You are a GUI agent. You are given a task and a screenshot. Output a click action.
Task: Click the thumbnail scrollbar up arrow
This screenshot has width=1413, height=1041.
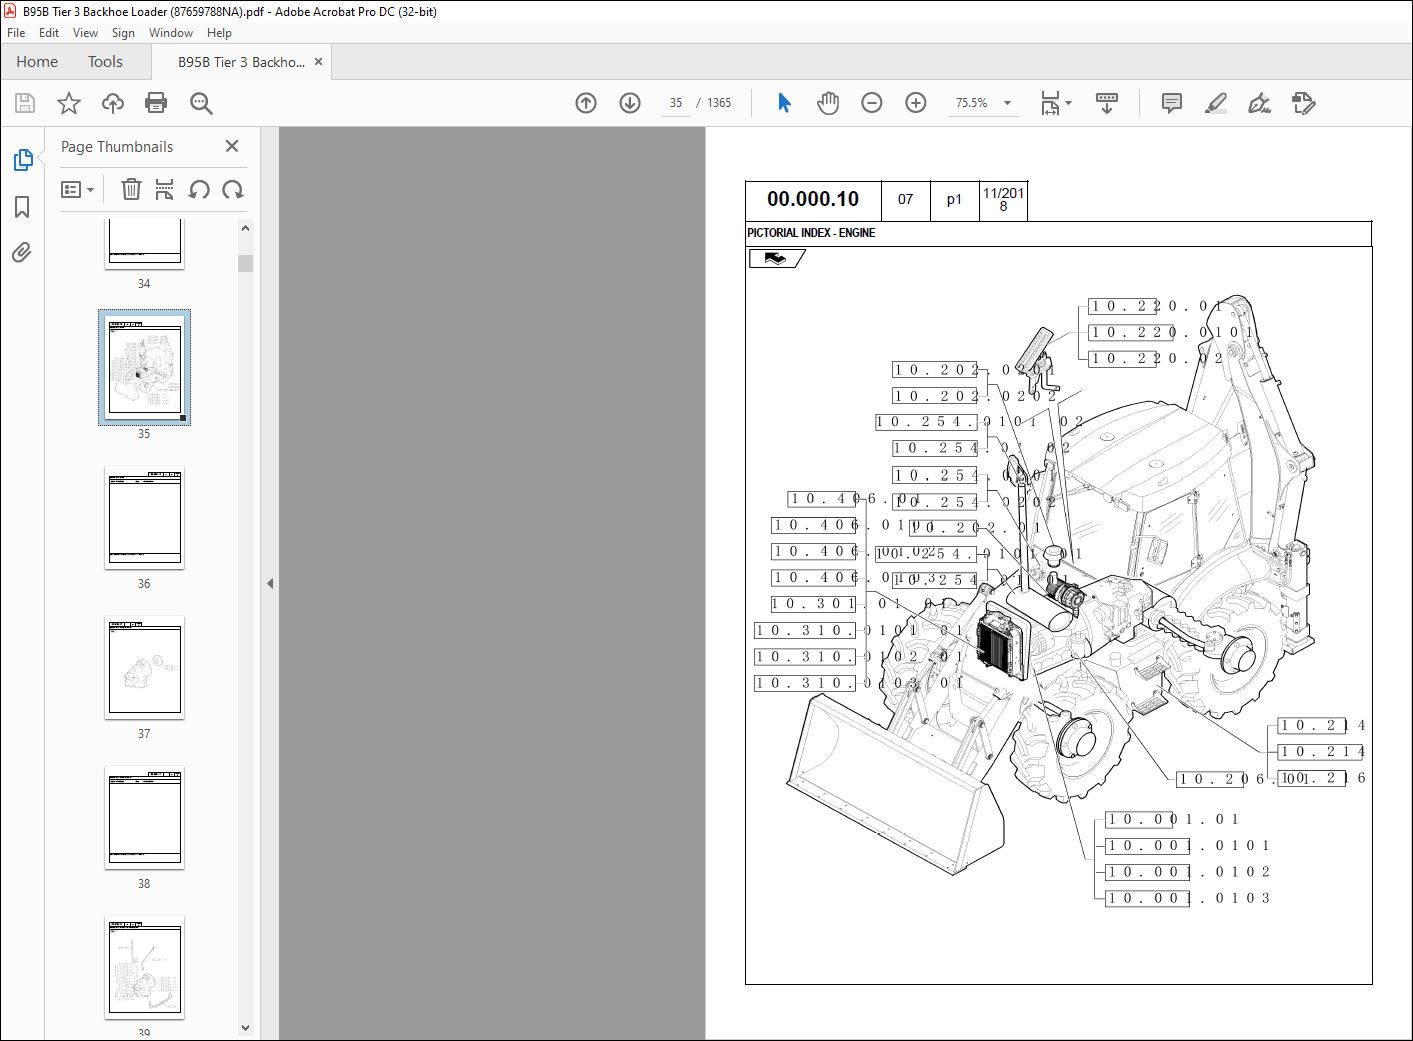[245, 228]
